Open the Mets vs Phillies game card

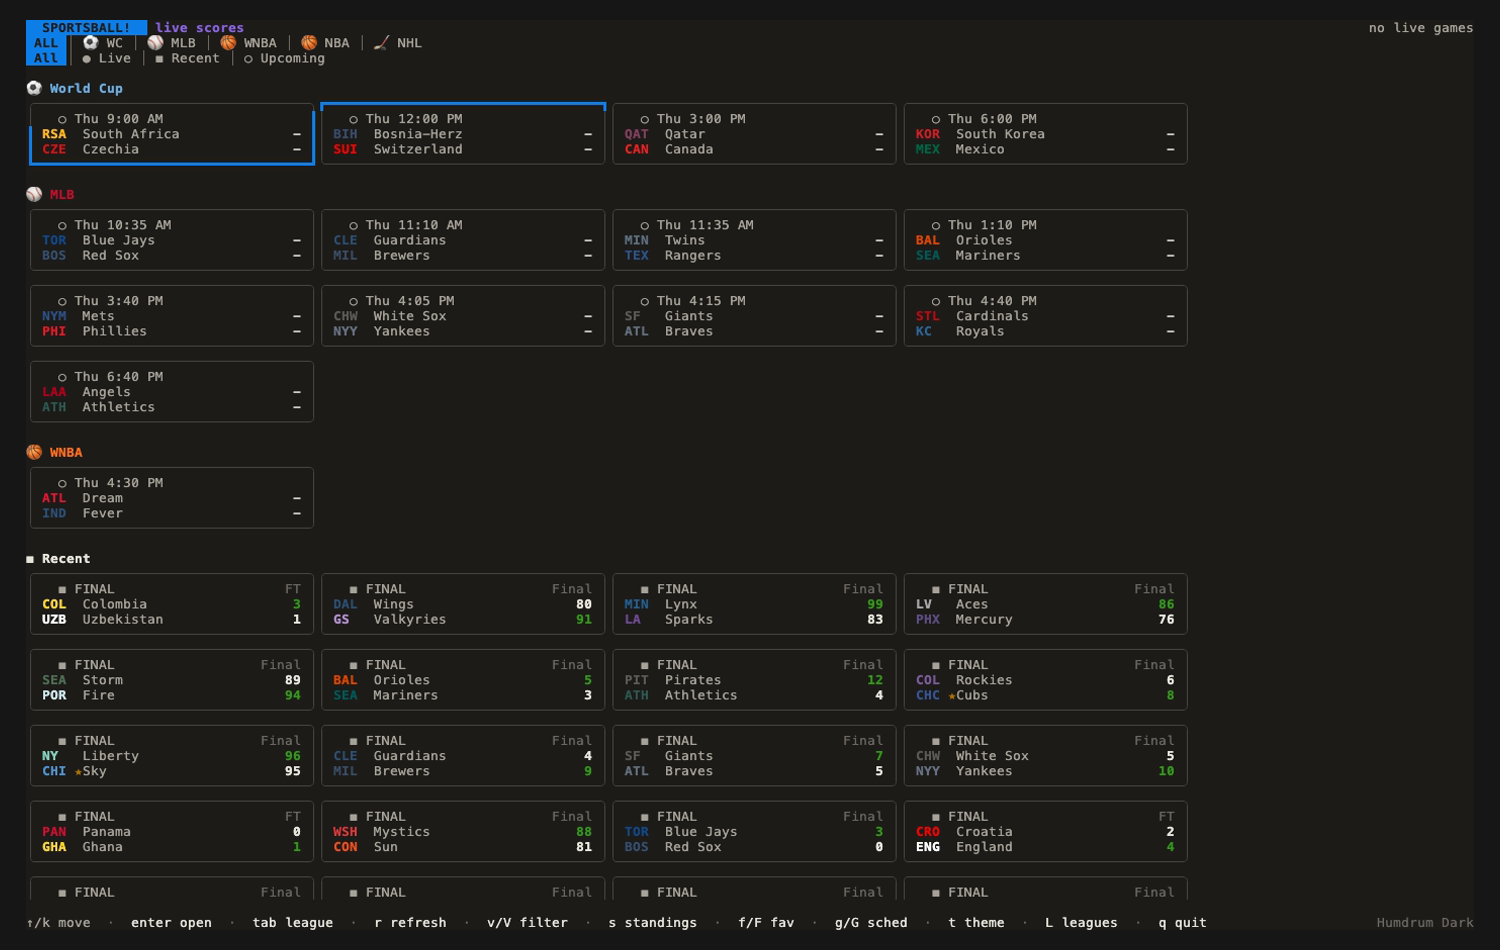[x=172, y=316]
